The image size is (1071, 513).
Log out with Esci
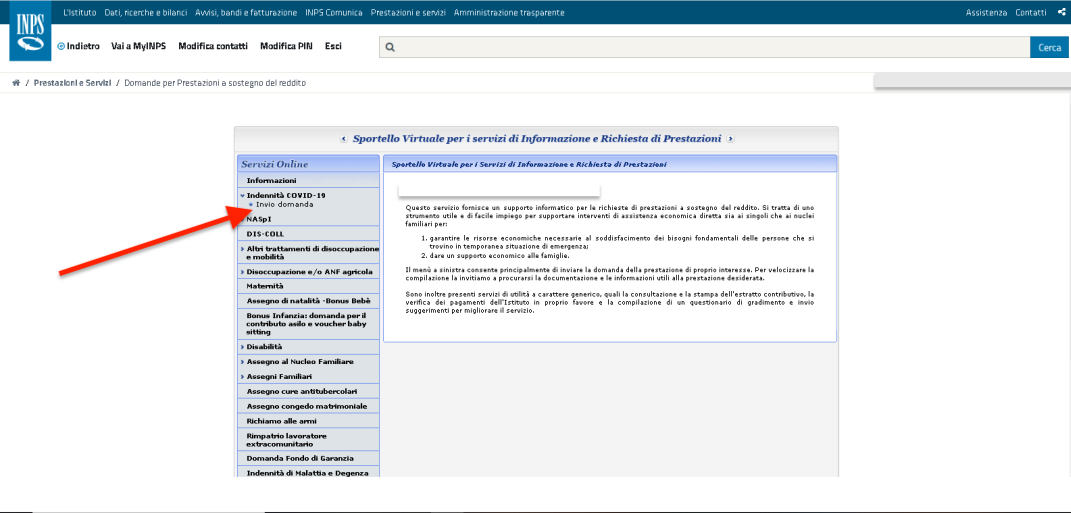point(333,46)
